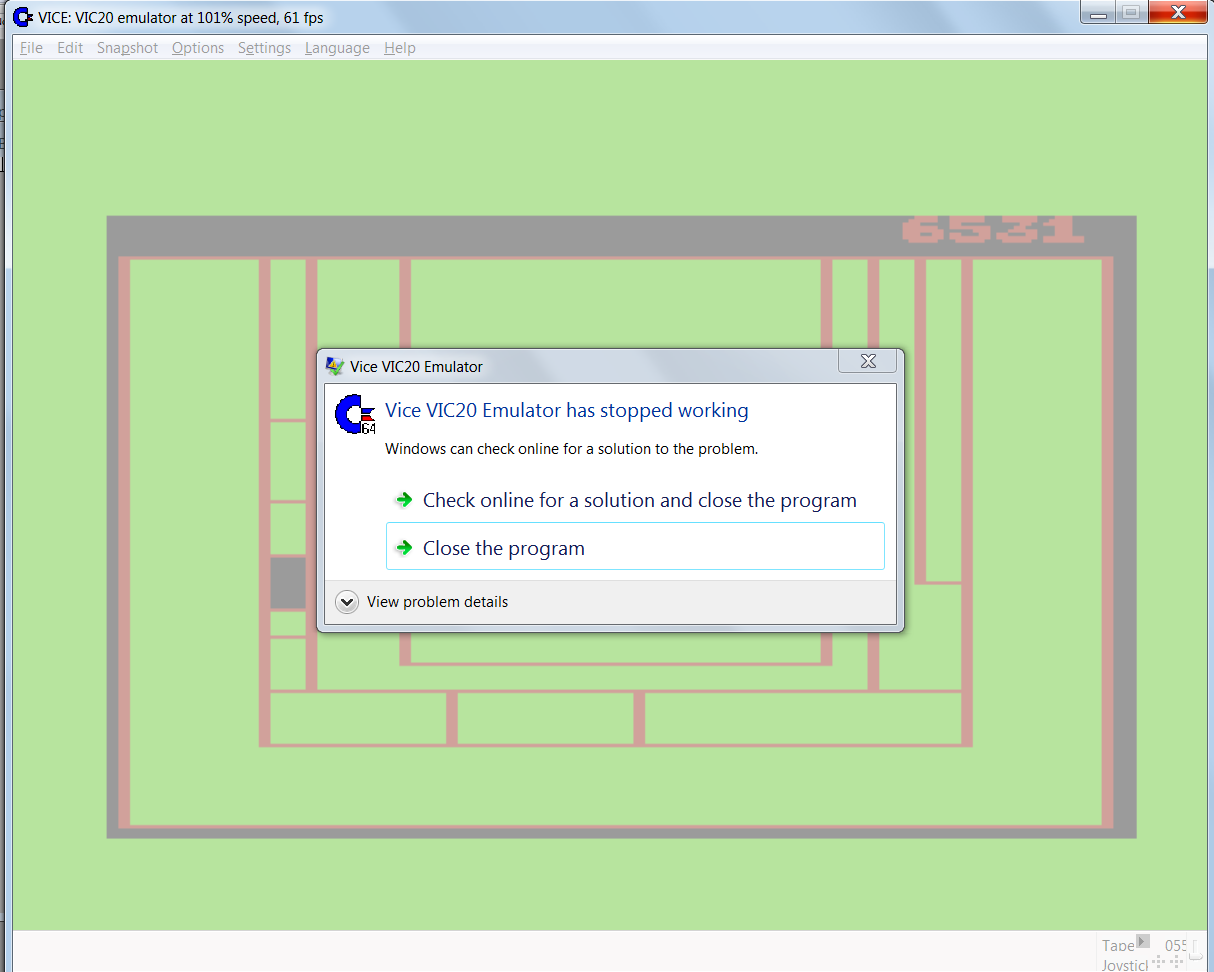Open the Language menu
Viewport: 1214px width, 972px height.
pyautogui.click(x=337, y=48)
